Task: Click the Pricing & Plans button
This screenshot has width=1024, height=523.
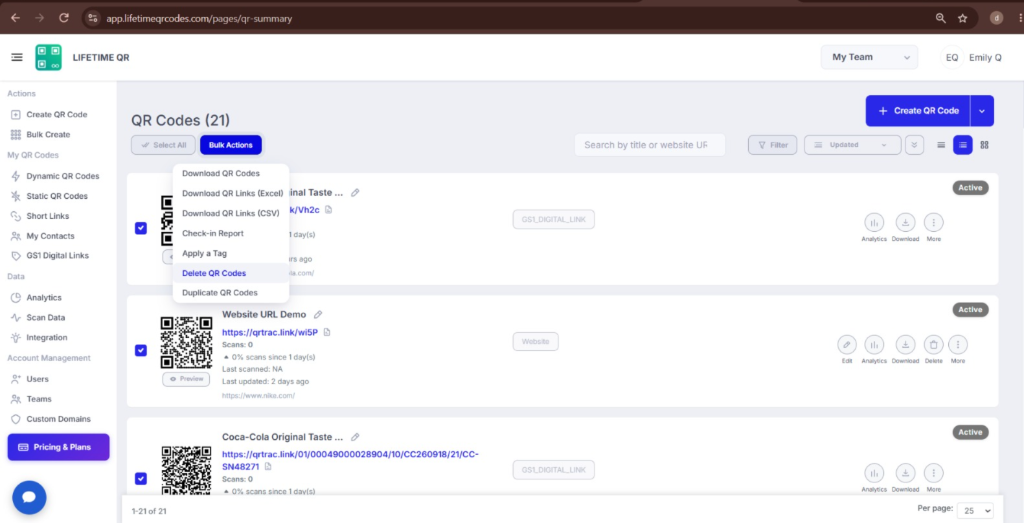Action: (59, 447)
